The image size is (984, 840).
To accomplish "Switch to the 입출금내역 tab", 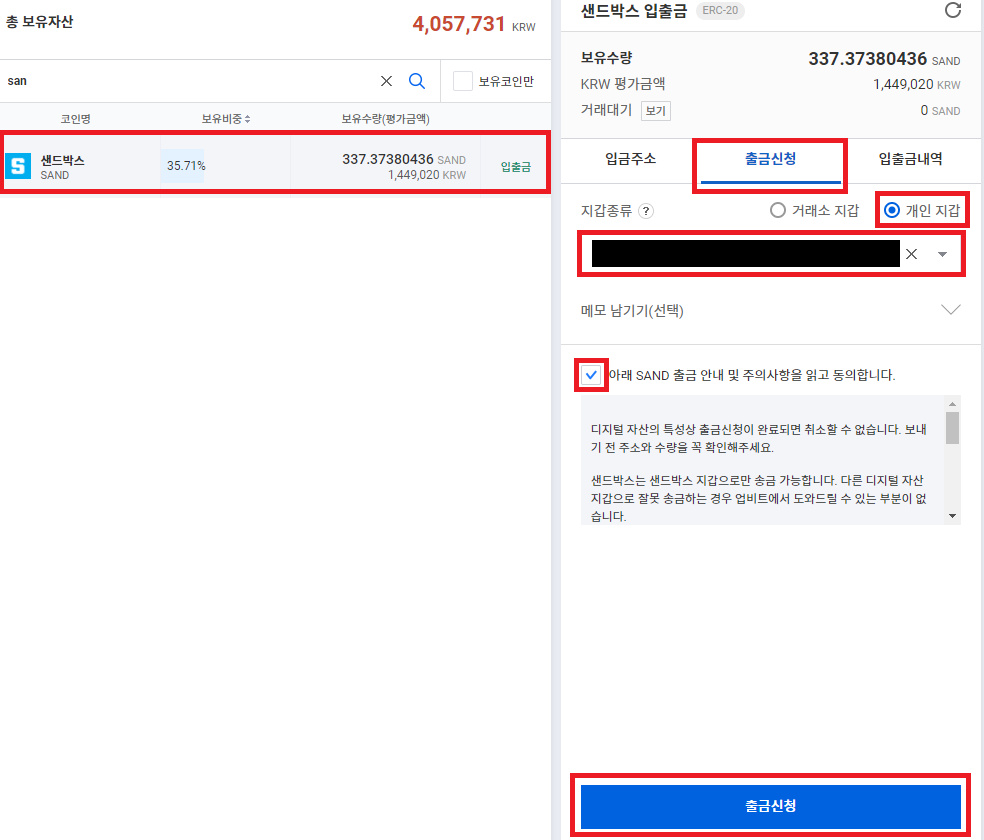I will [x=910, y=159].
